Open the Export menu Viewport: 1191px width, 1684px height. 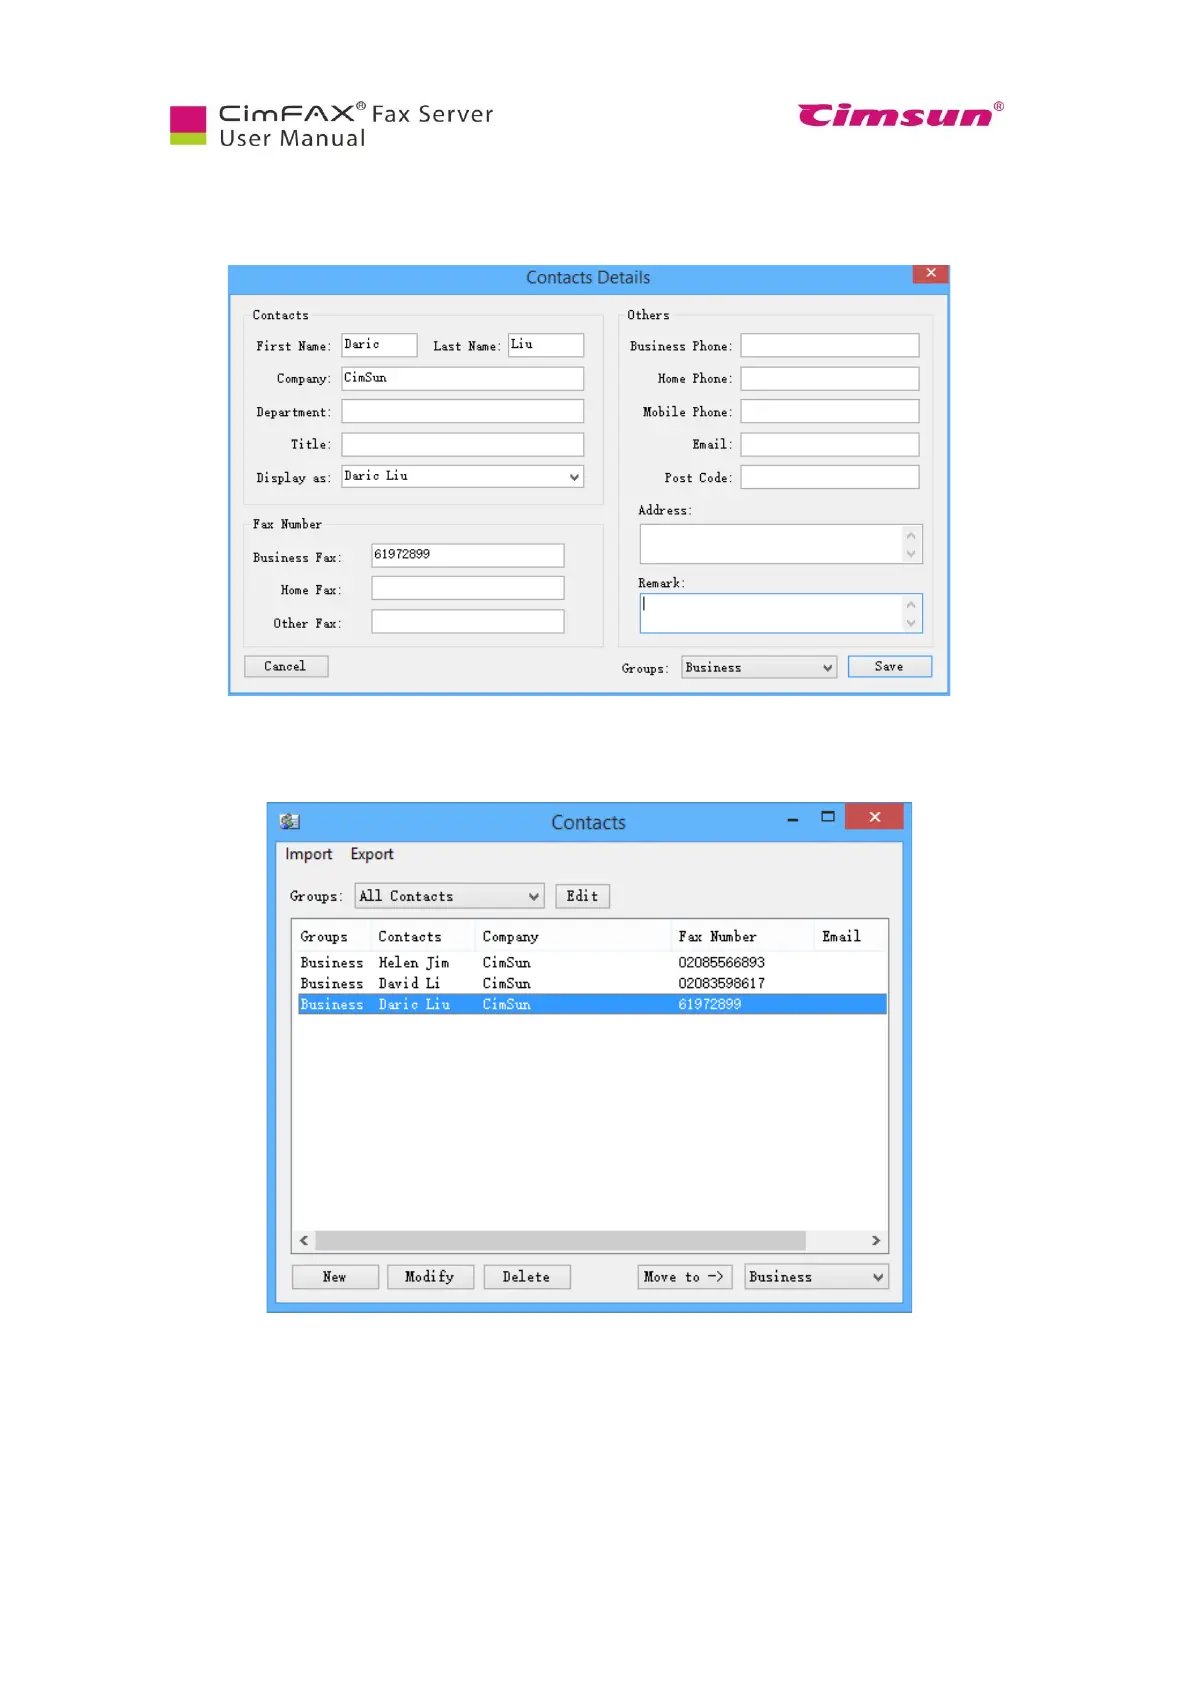[372, 854]
